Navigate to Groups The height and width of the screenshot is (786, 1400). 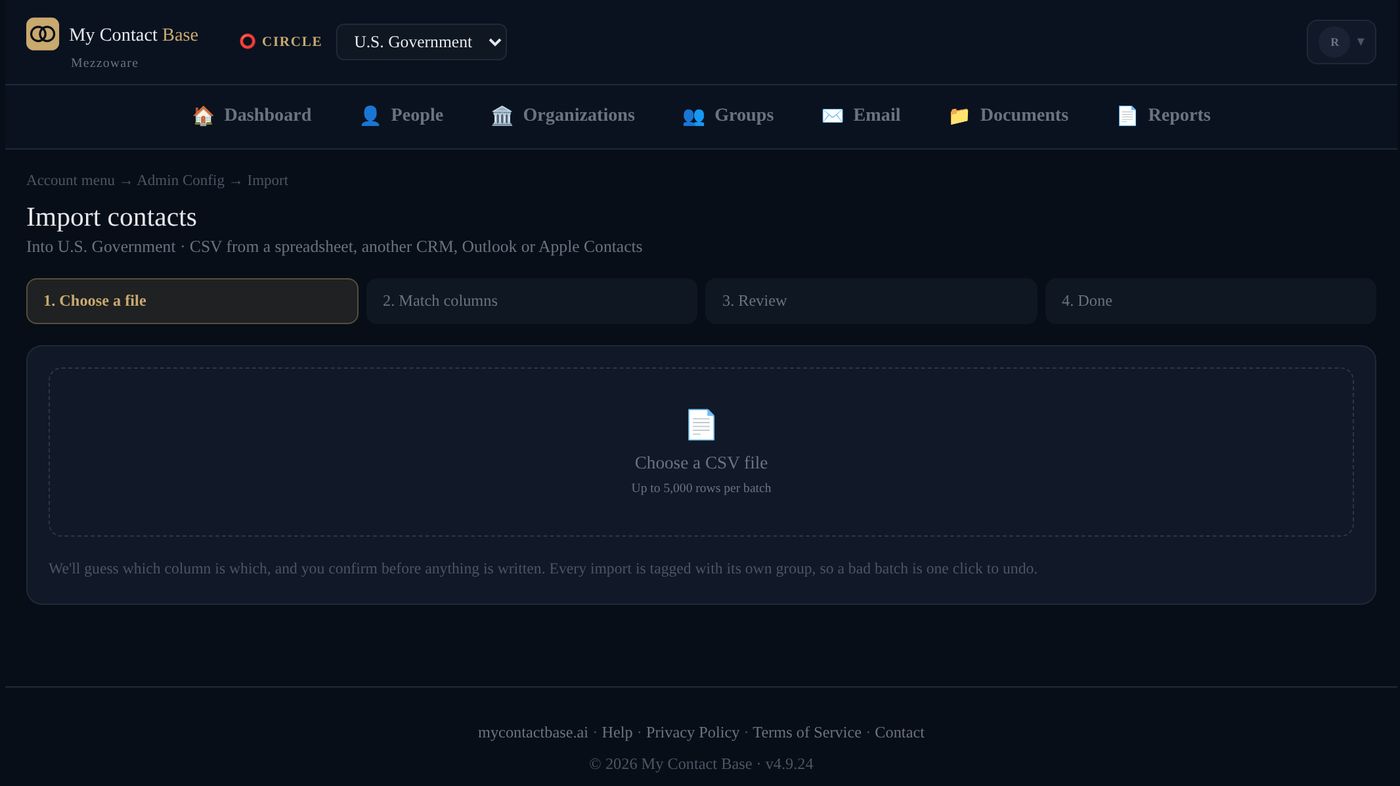(728, 115)
